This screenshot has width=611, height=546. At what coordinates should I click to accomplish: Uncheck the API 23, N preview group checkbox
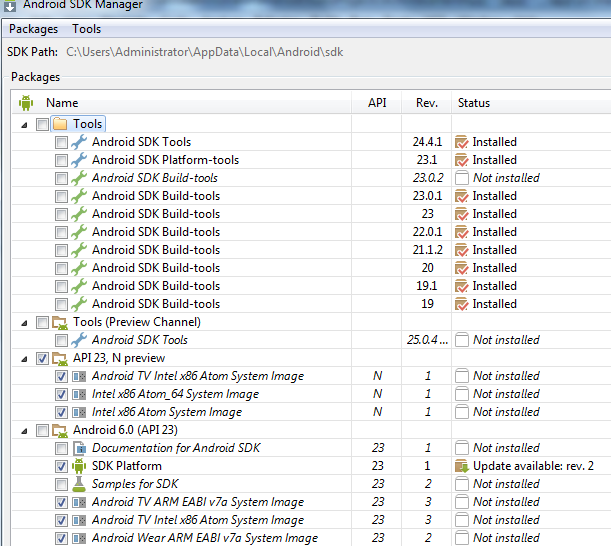point(42,358)
